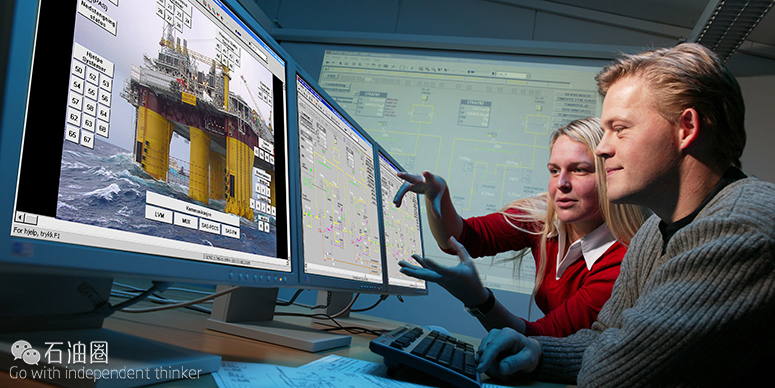Select the LVM button under Kommunikasjon

159,214
